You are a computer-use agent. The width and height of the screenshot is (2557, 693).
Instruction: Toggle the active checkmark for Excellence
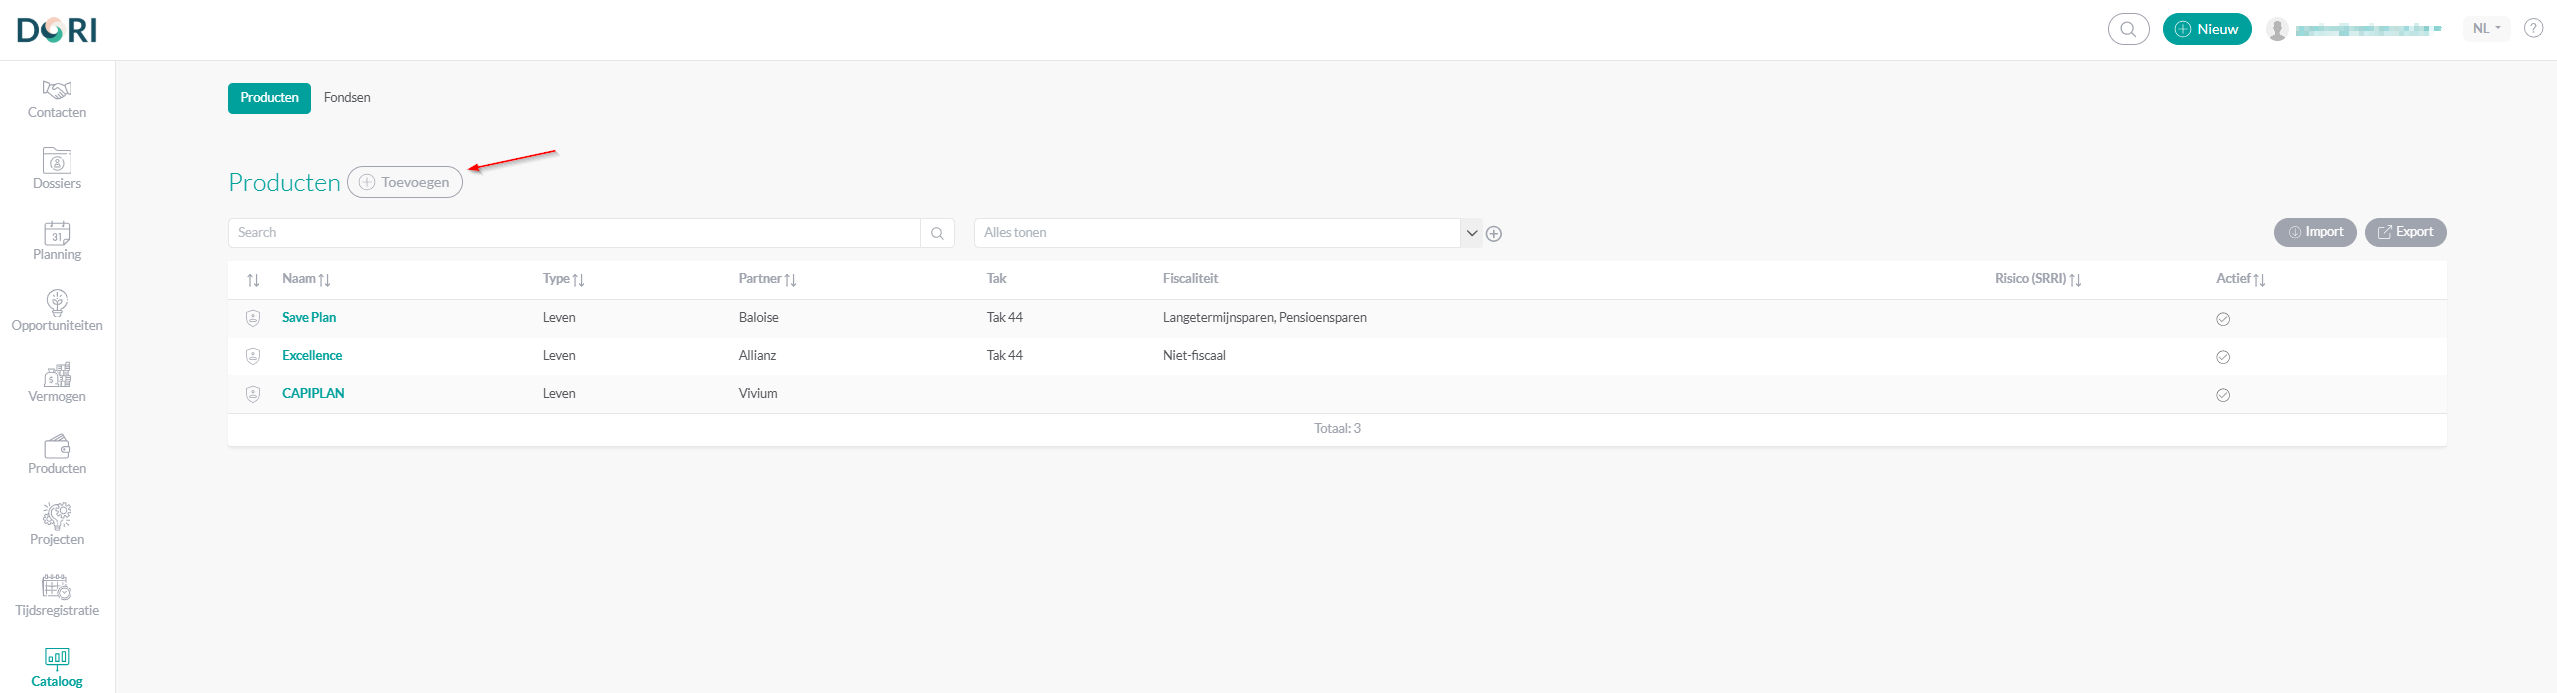(x=2223, y=357)
